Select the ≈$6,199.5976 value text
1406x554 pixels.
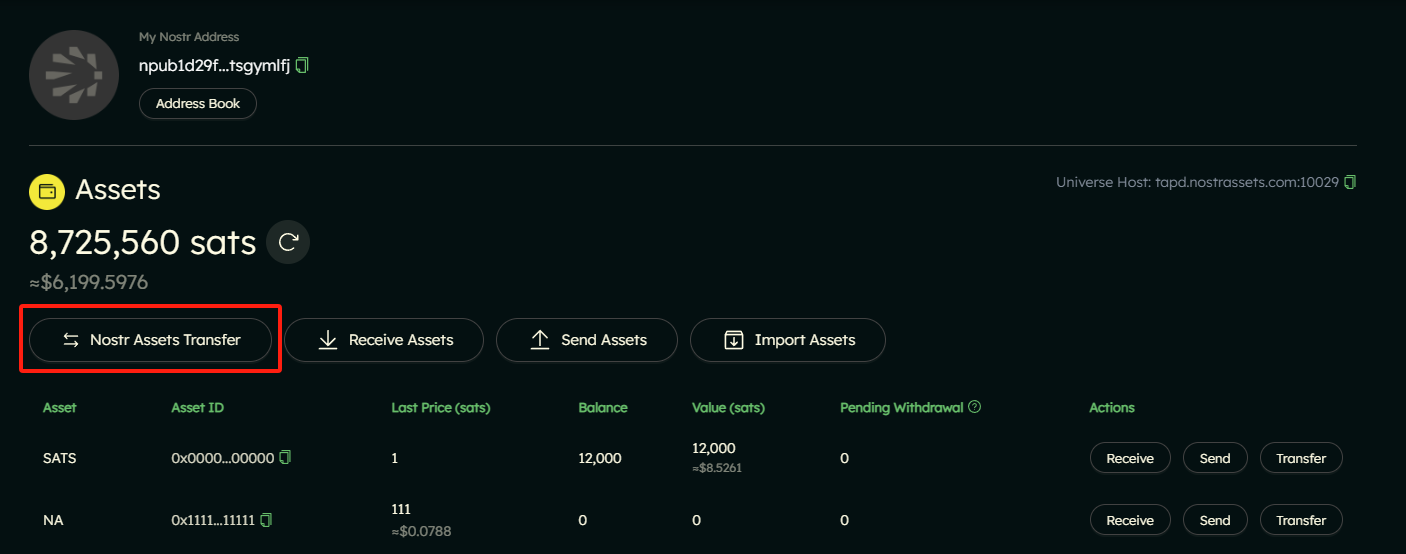point(89,283)
